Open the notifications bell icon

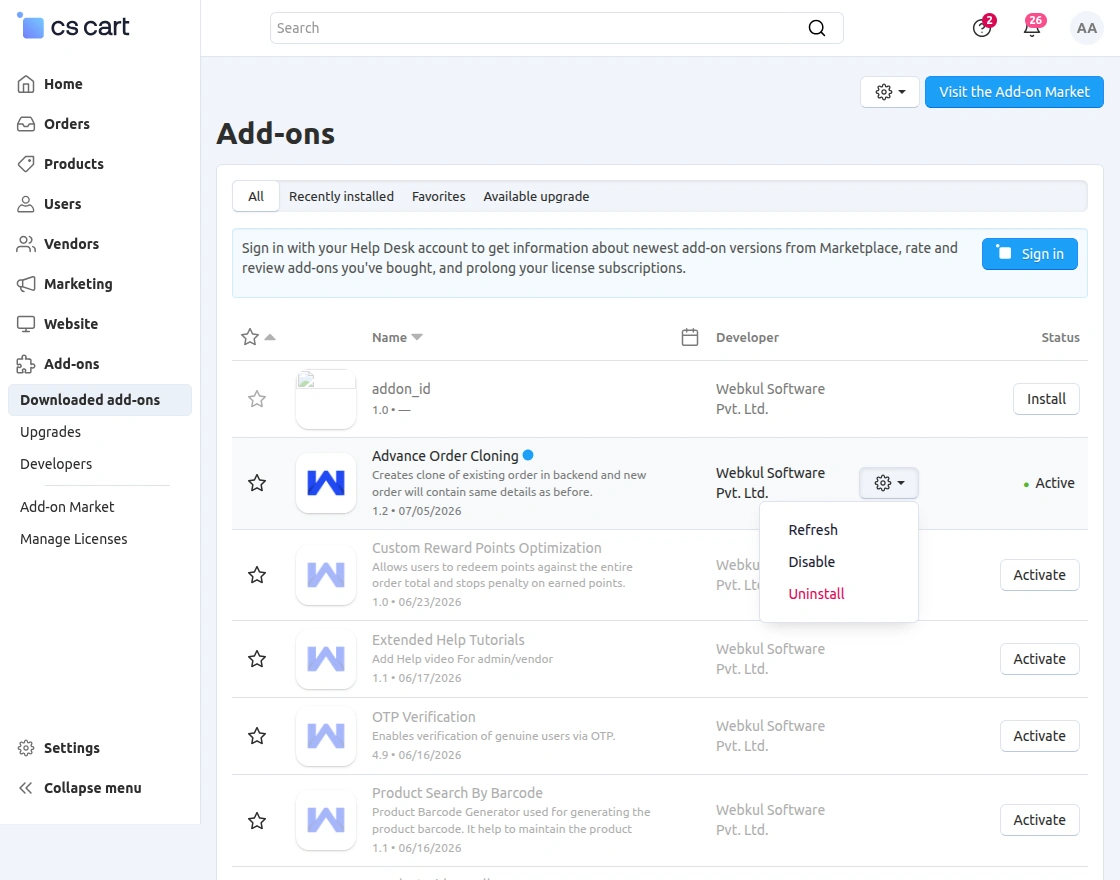(x=1032, y=27)
